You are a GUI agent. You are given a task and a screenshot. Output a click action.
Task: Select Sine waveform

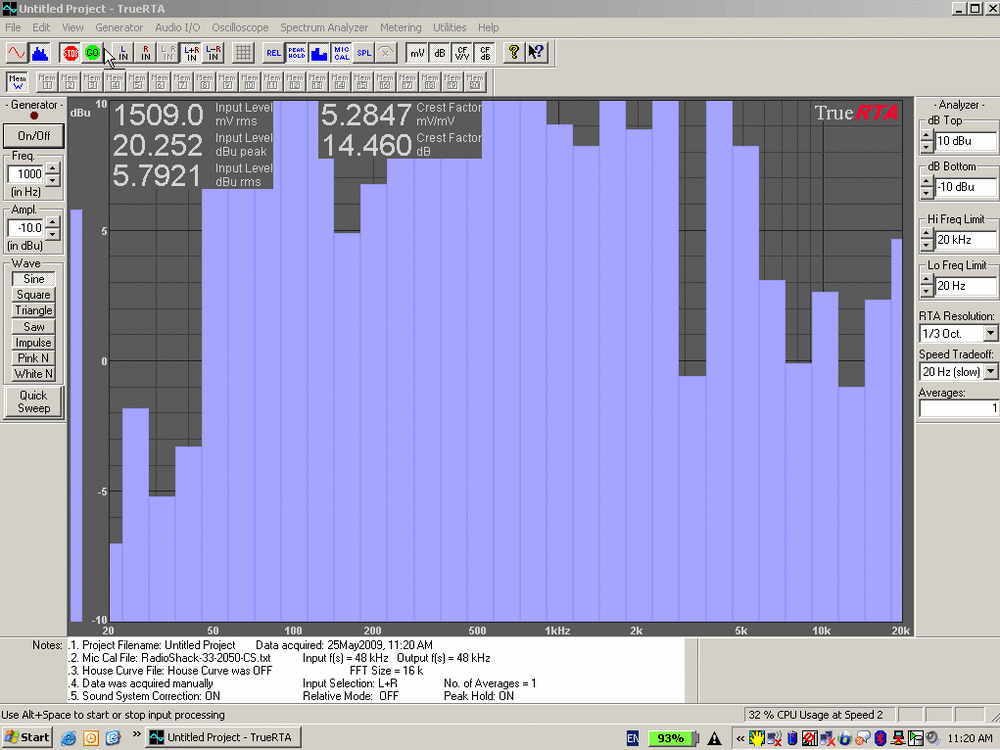[34, 279]
